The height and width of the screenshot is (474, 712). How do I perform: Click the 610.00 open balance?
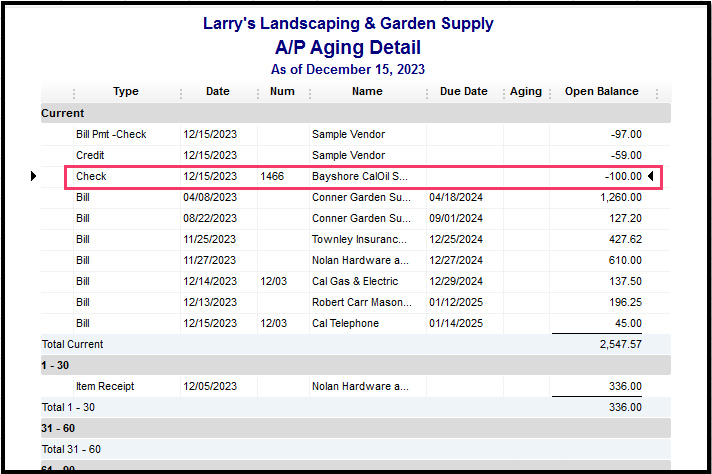[625, 260]
